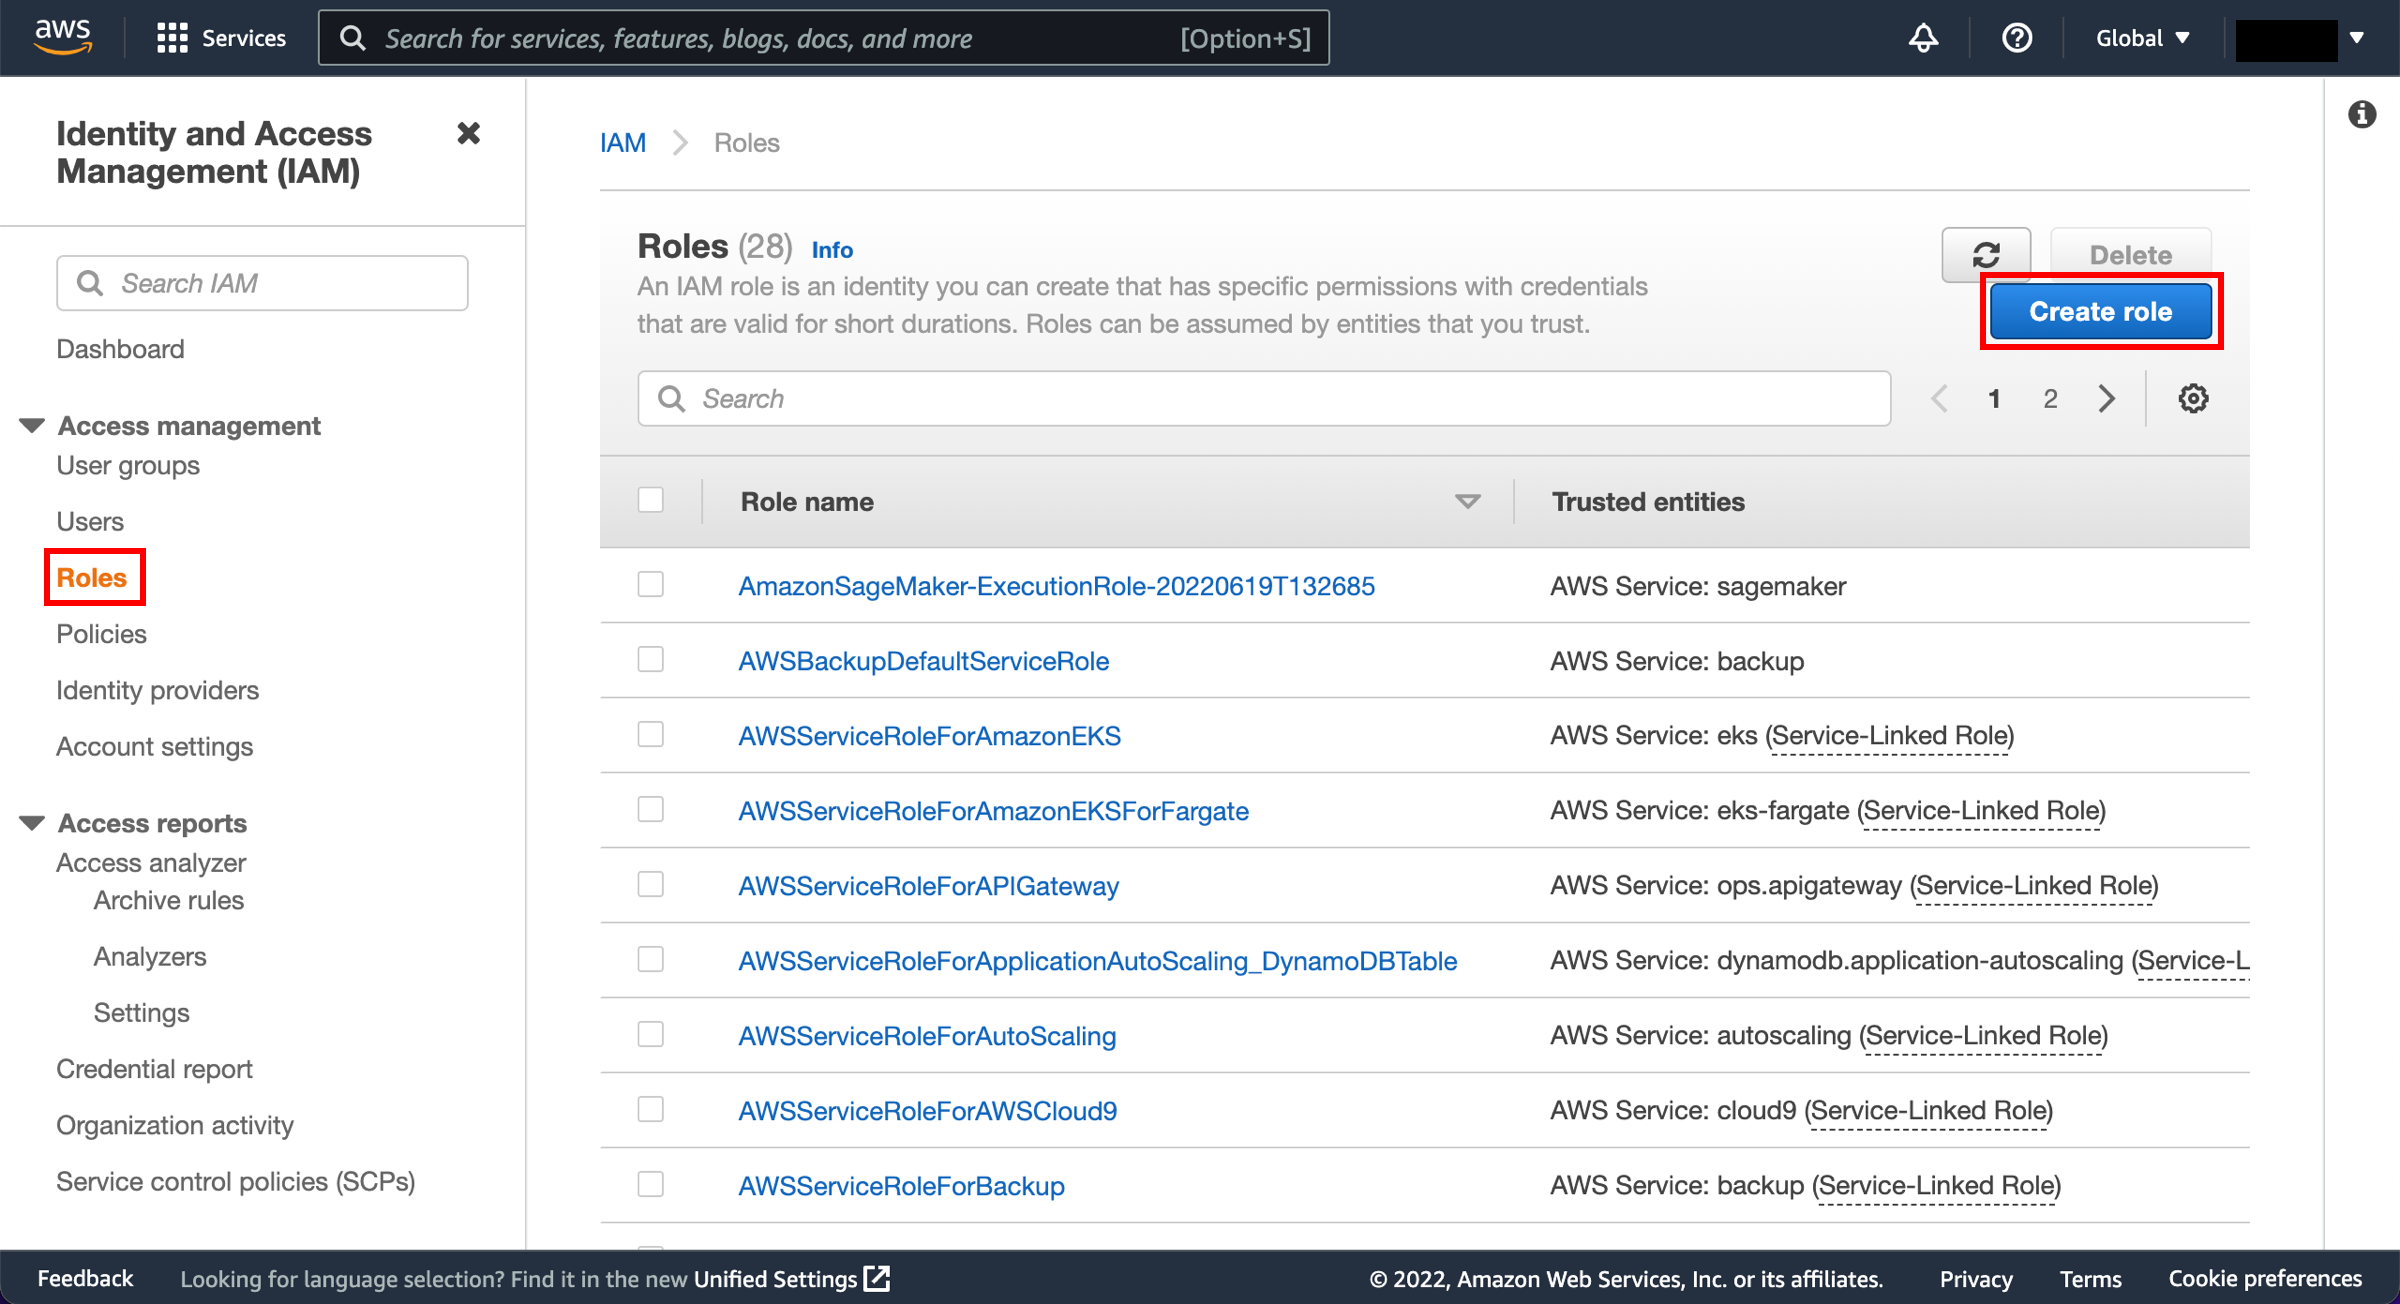Focus the roles Search field
The width and height of the screenshot is (2400, 1304).
tap(1264, 398)
